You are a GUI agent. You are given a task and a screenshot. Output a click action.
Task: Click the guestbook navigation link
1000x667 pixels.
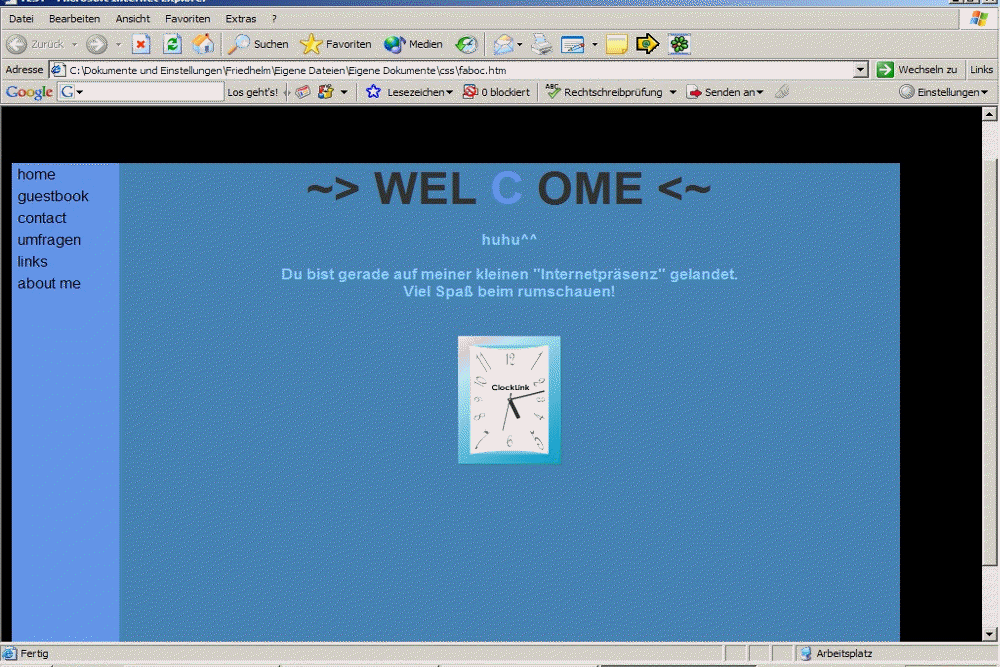(x=53, y=196)
